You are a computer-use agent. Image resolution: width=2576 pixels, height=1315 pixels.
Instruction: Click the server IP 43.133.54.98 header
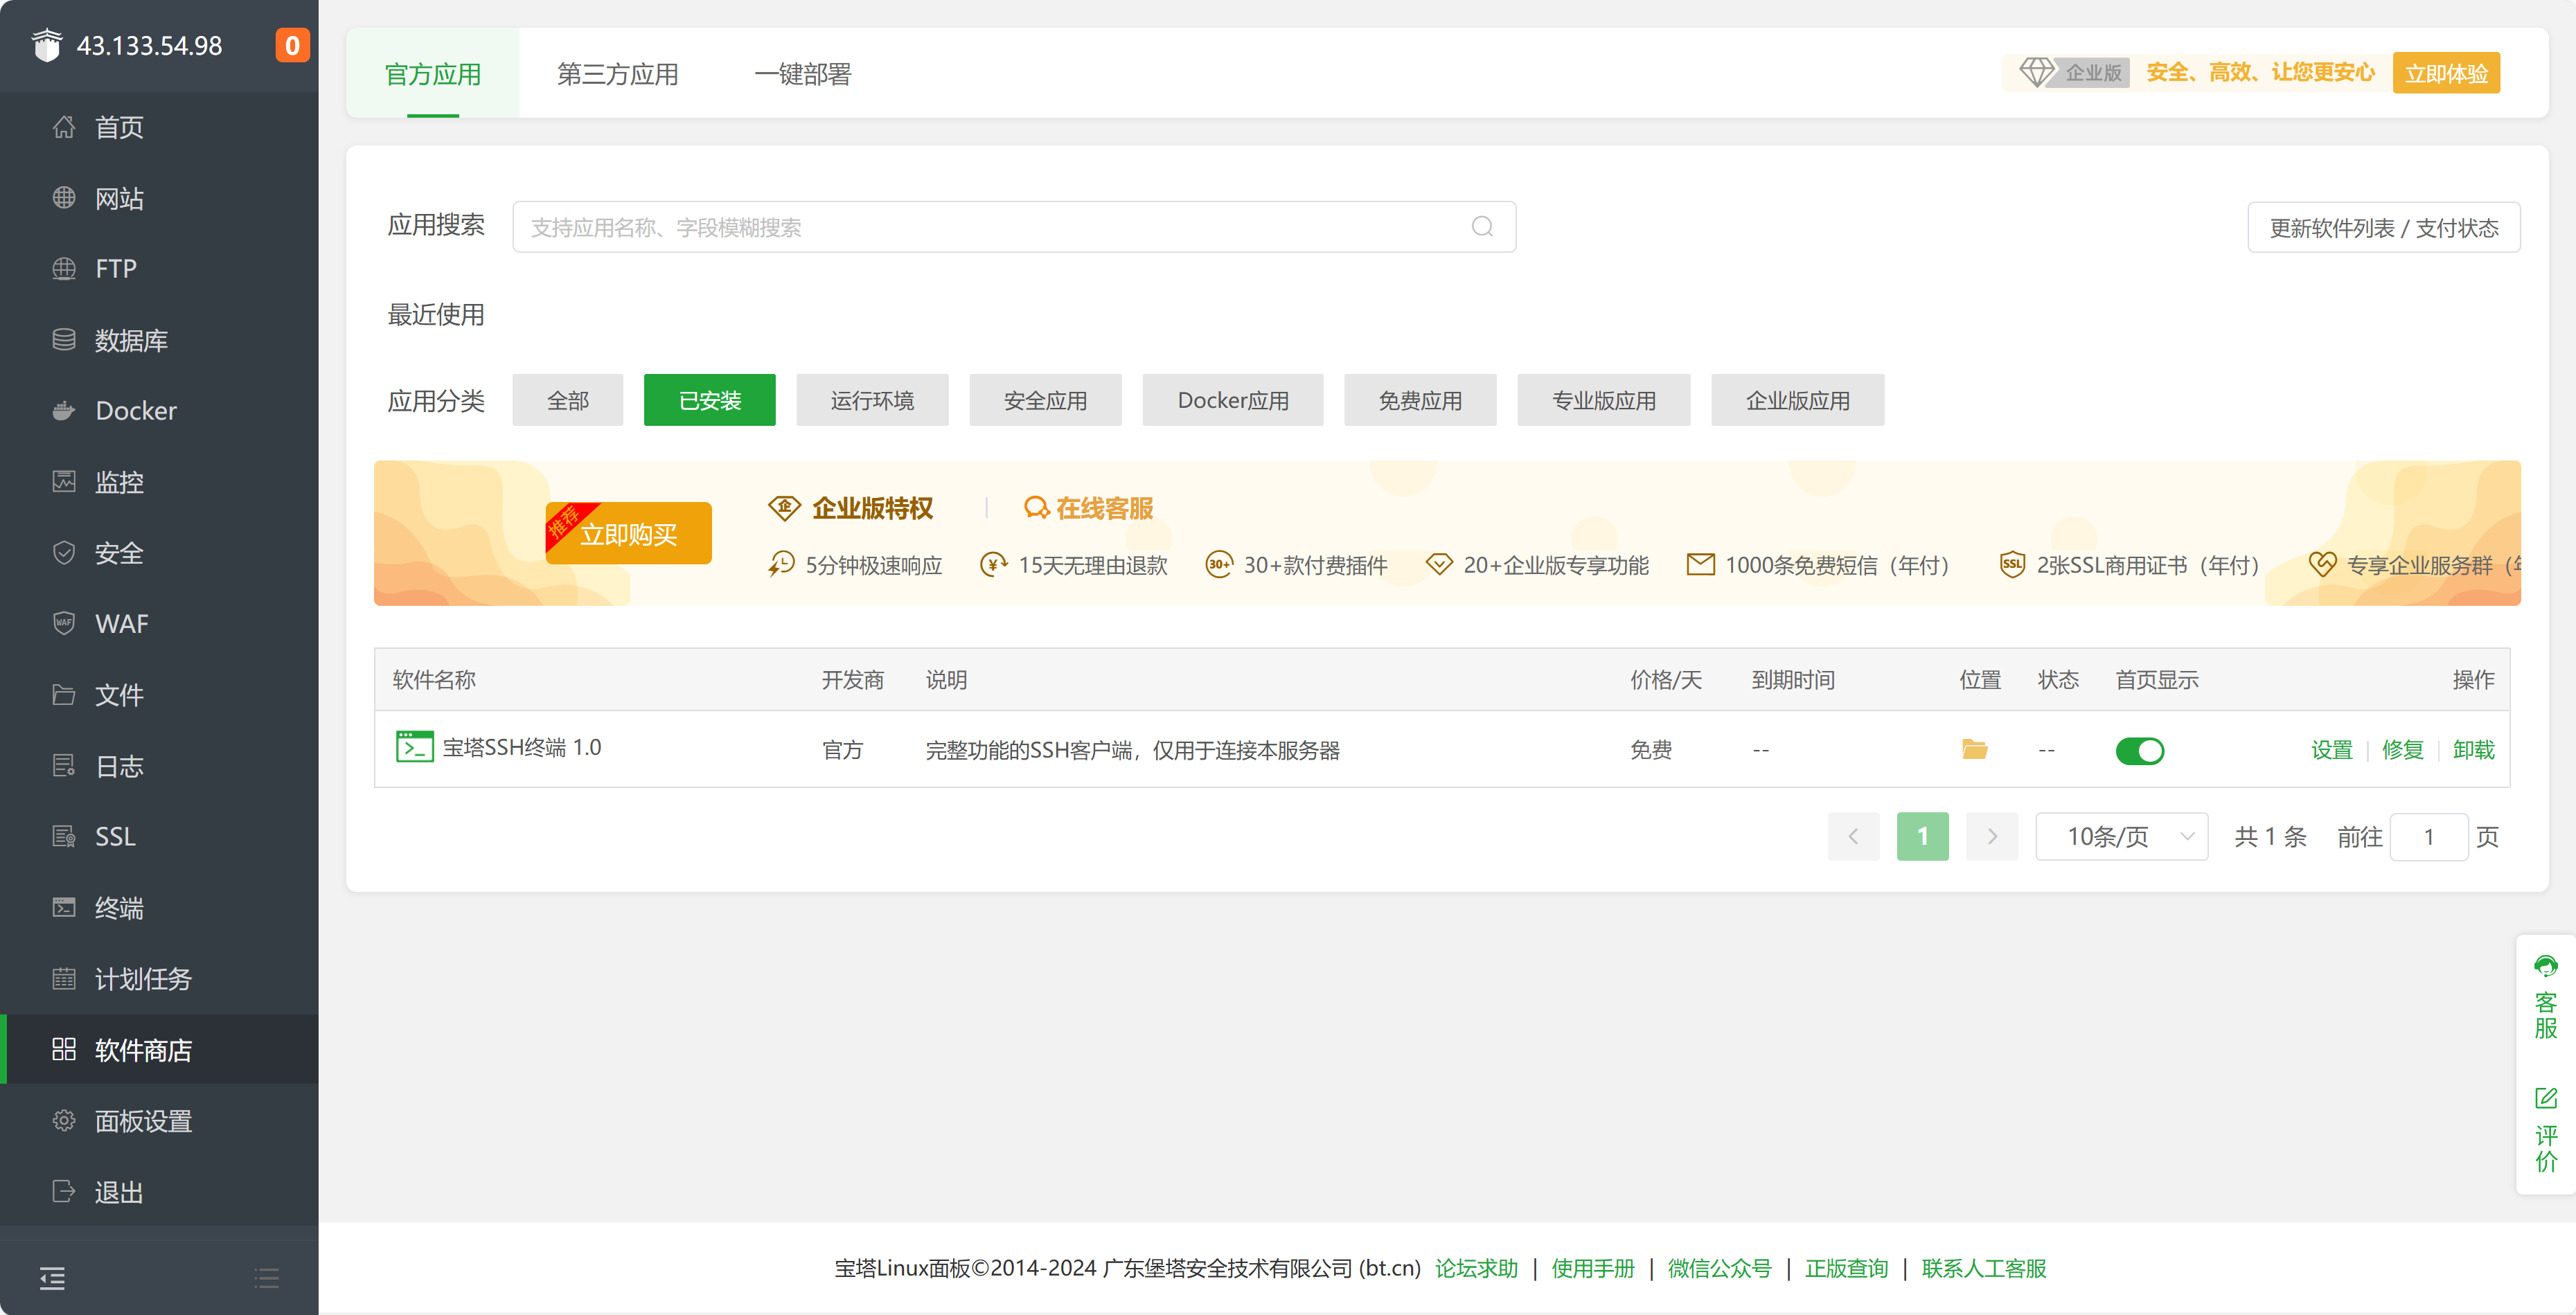click(x=149, y=46)
